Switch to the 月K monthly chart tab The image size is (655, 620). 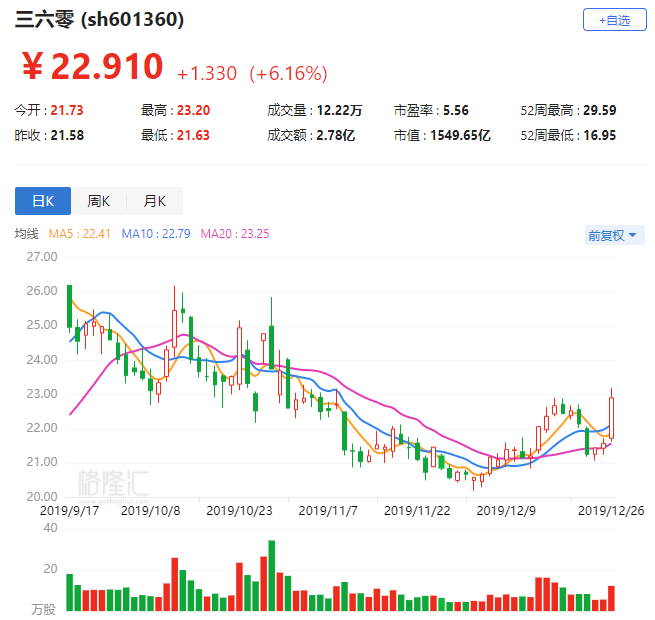[155, 201]
